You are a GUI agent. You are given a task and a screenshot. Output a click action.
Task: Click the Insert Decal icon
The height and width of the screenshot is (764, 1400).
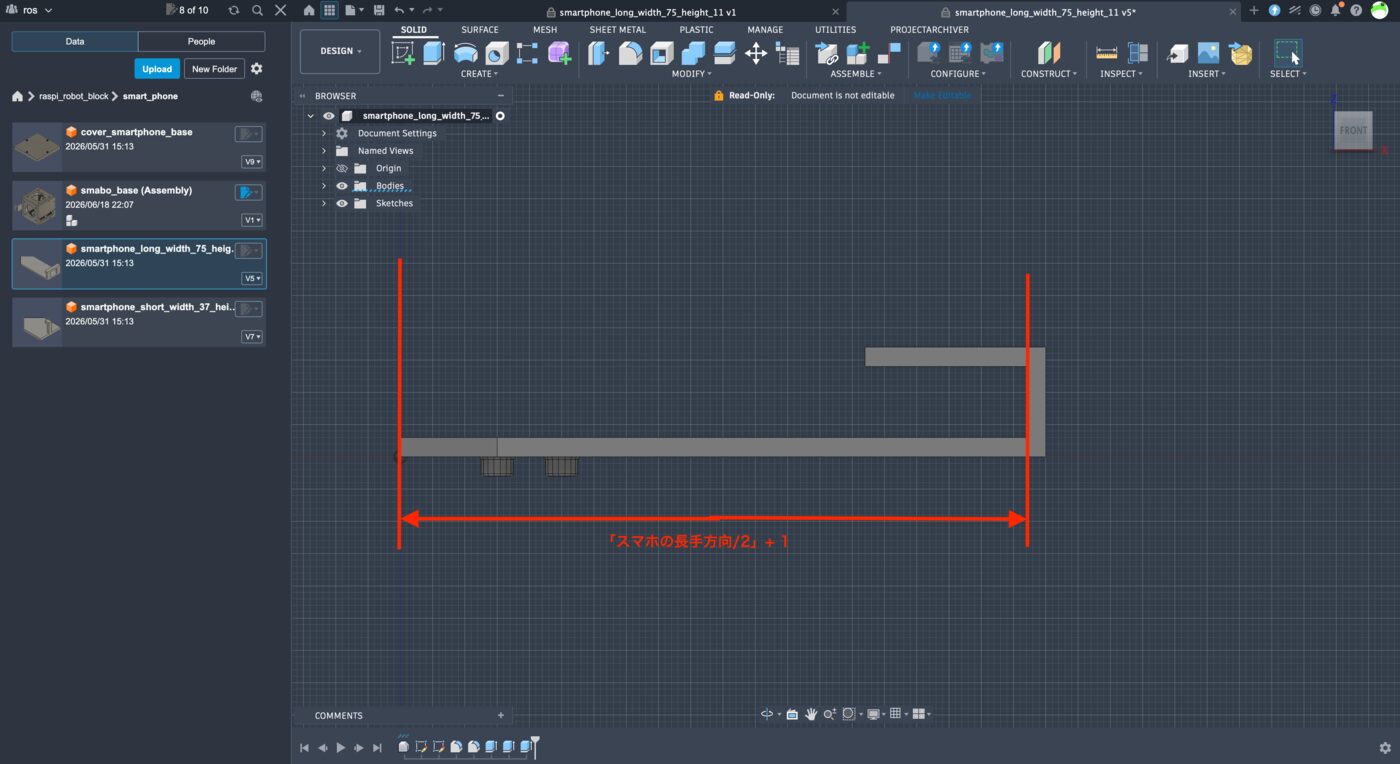point(1209,53)
